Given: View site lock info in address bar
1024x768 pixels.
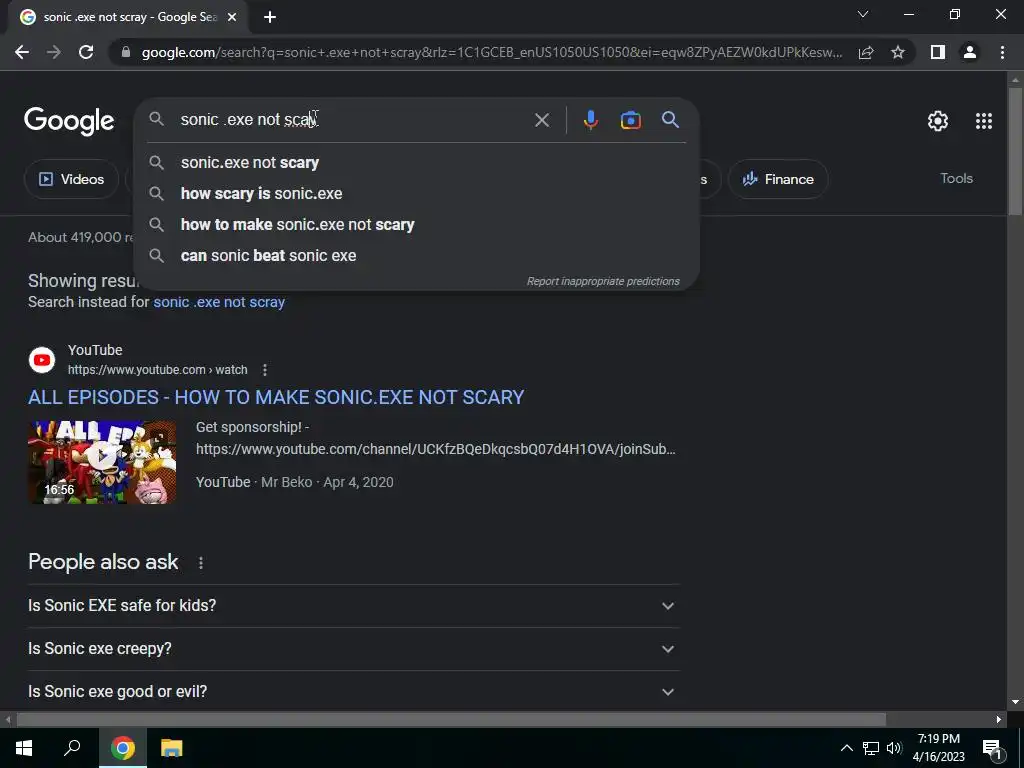Looking at the screenshot, I should click(126, 52).
